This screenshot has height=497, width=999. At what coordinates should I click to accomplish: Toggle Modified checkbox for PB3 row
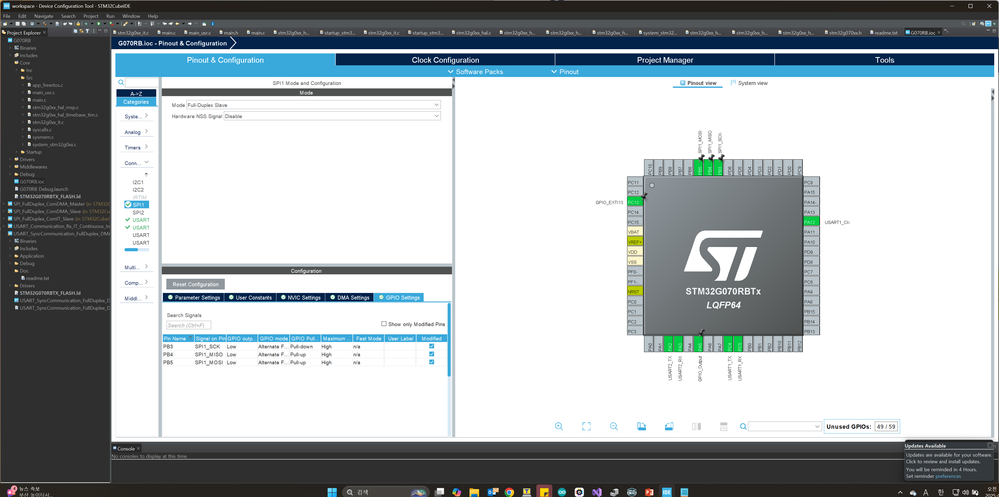432,346
